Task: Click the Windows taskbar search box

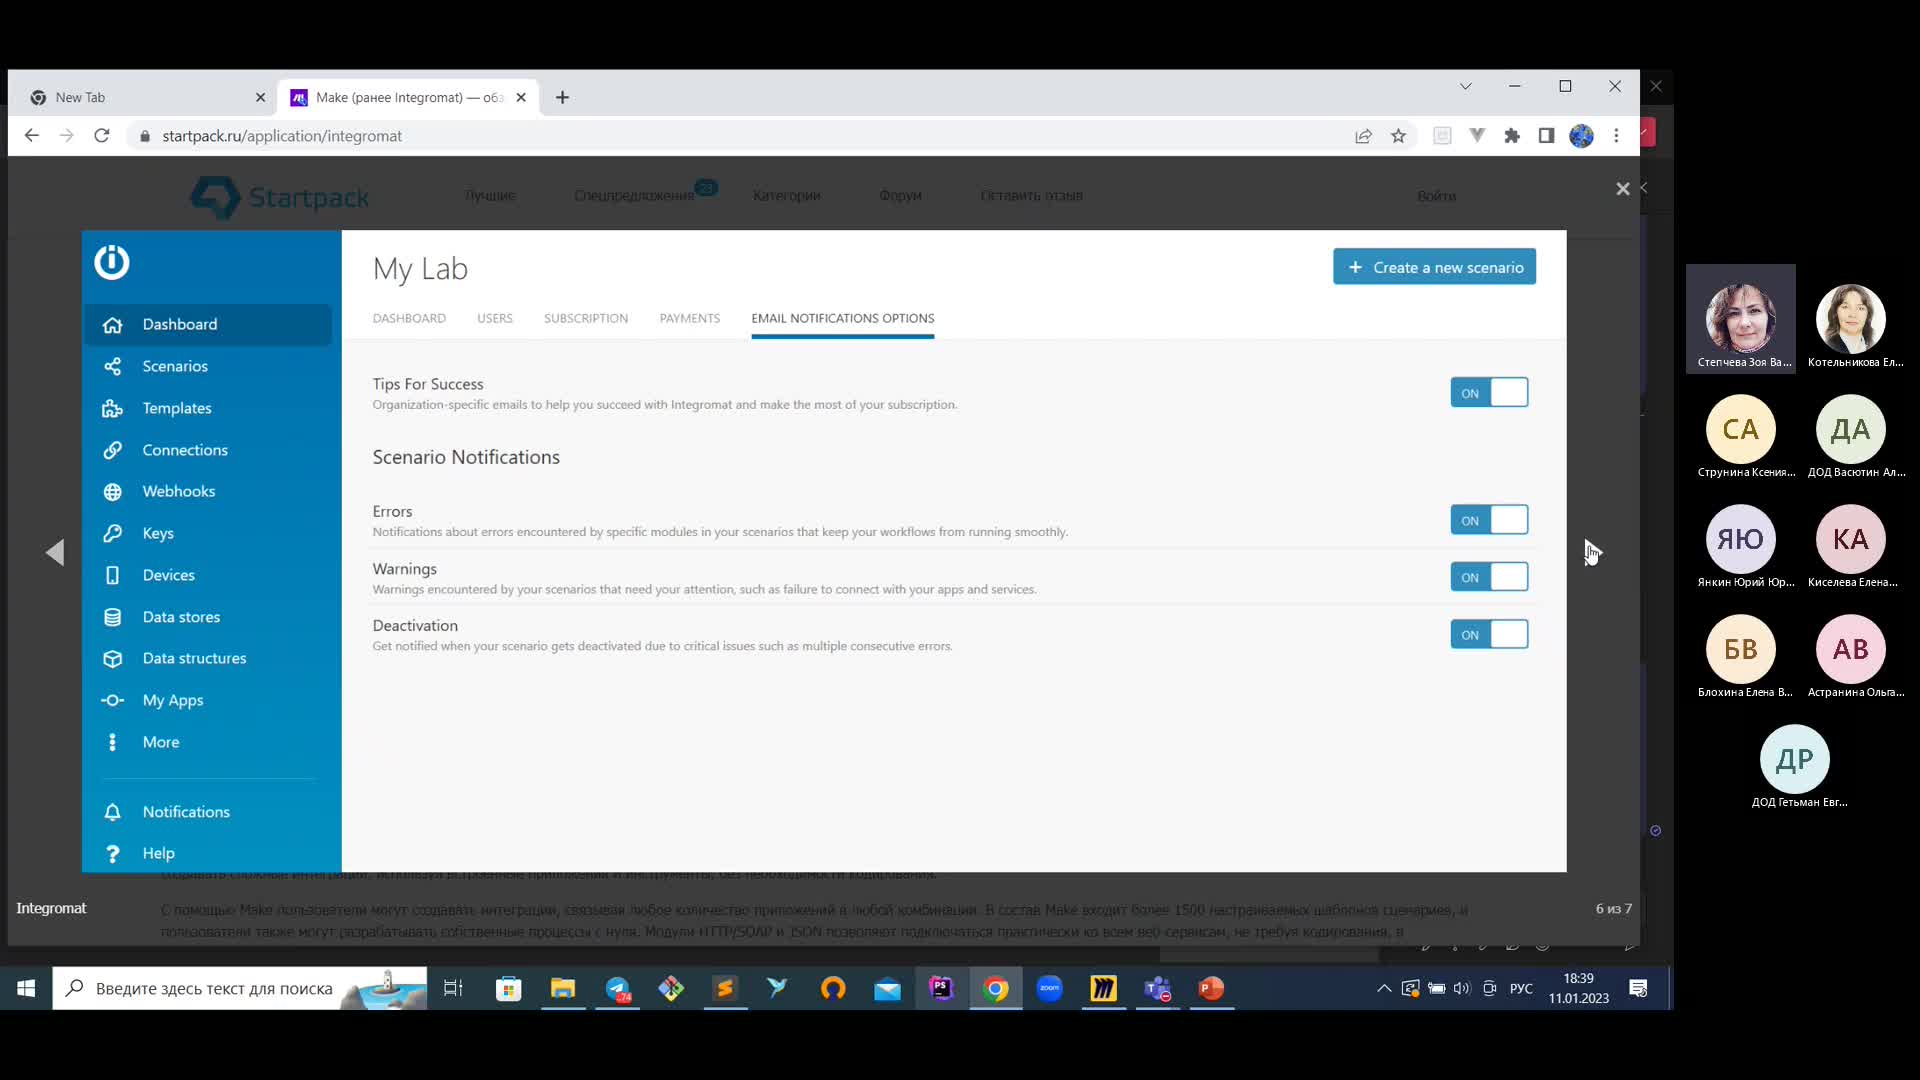Action: coord(240,989)
